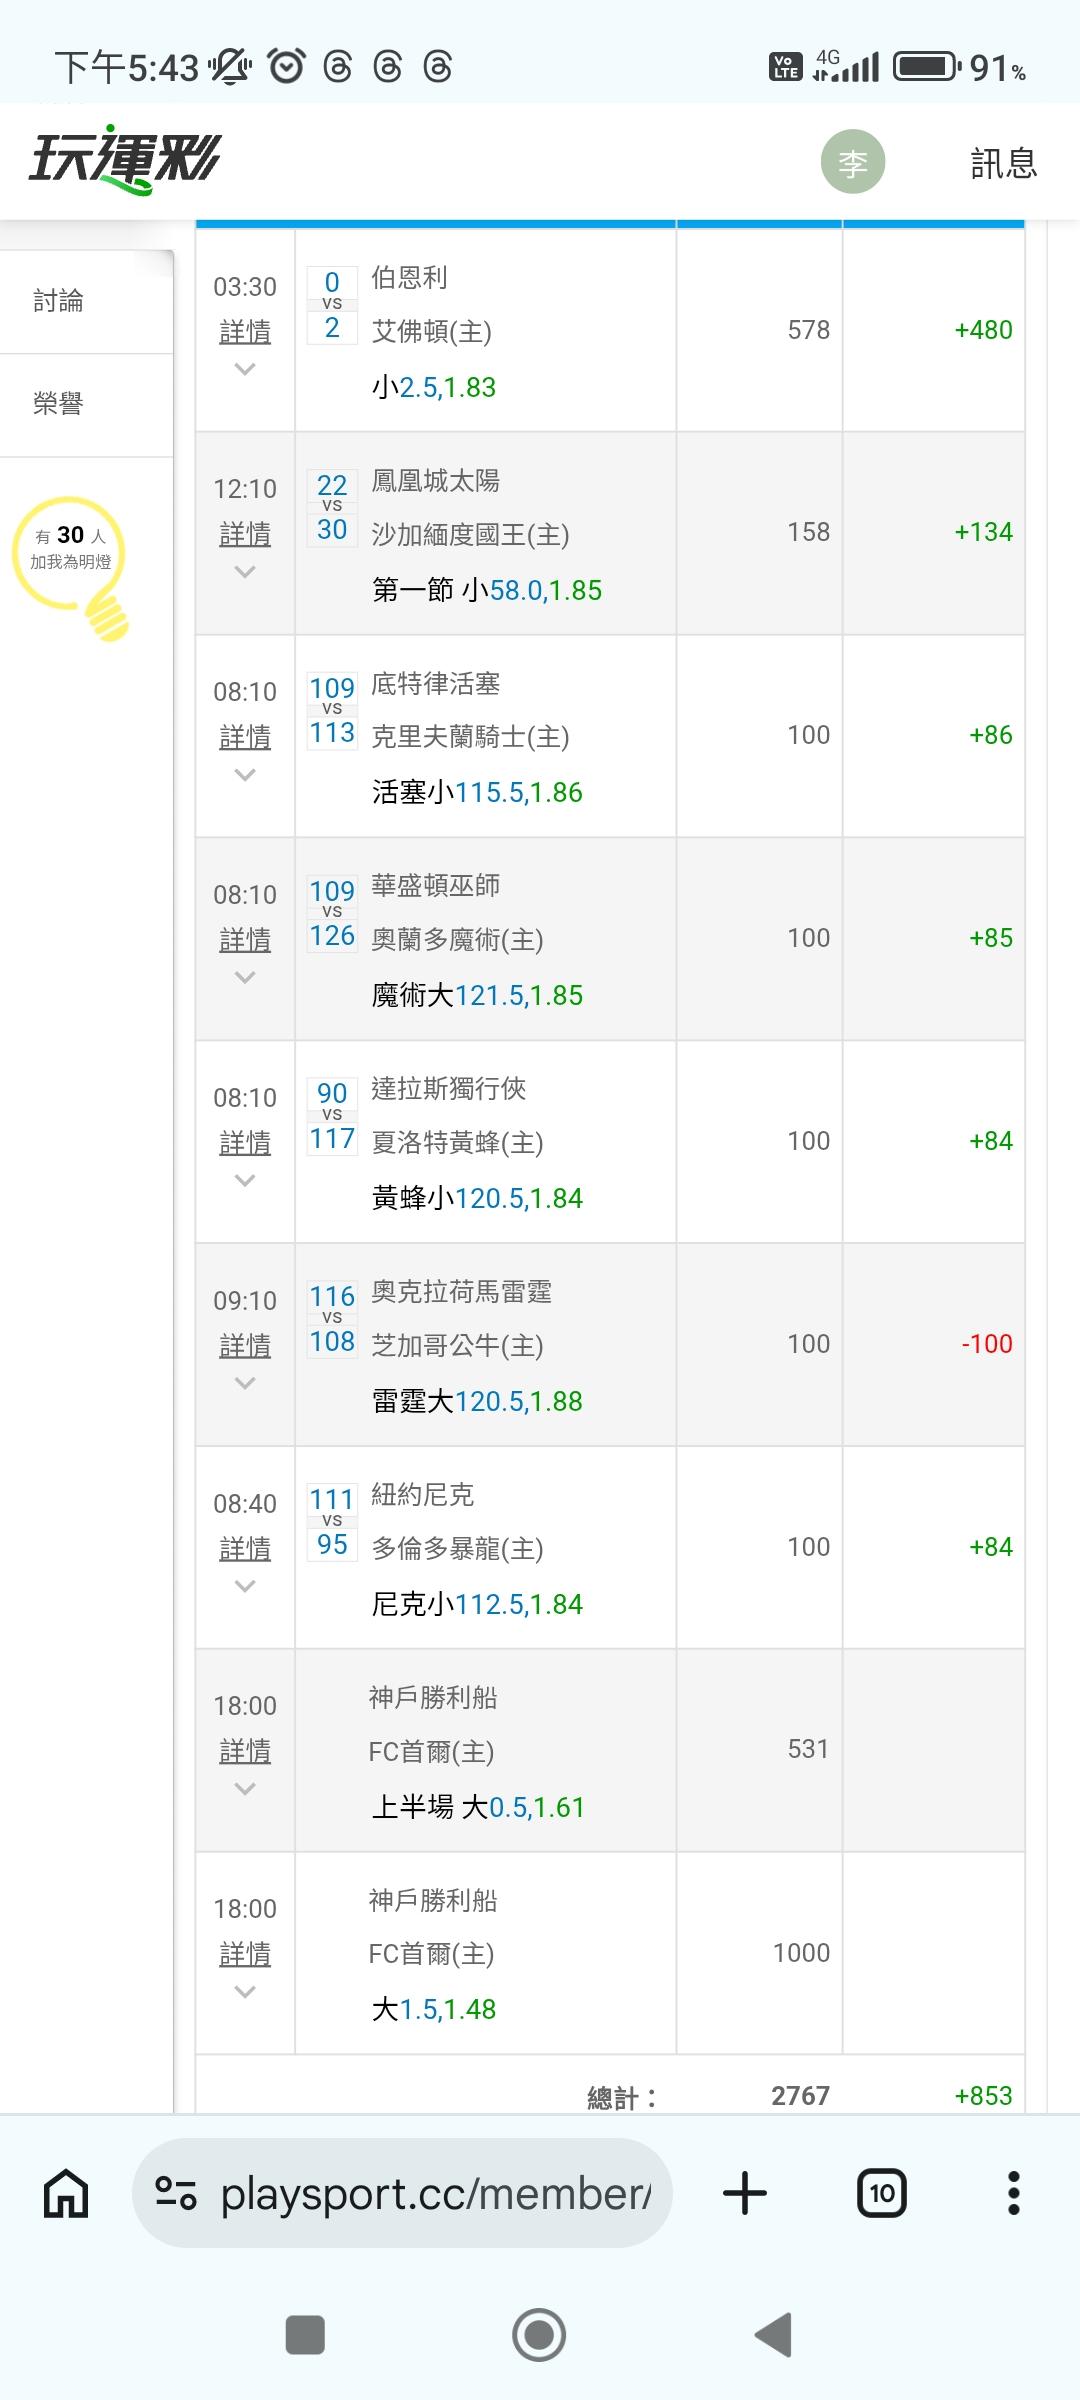Switch to the 榮譽 side tab

click(x=58, y=404)
